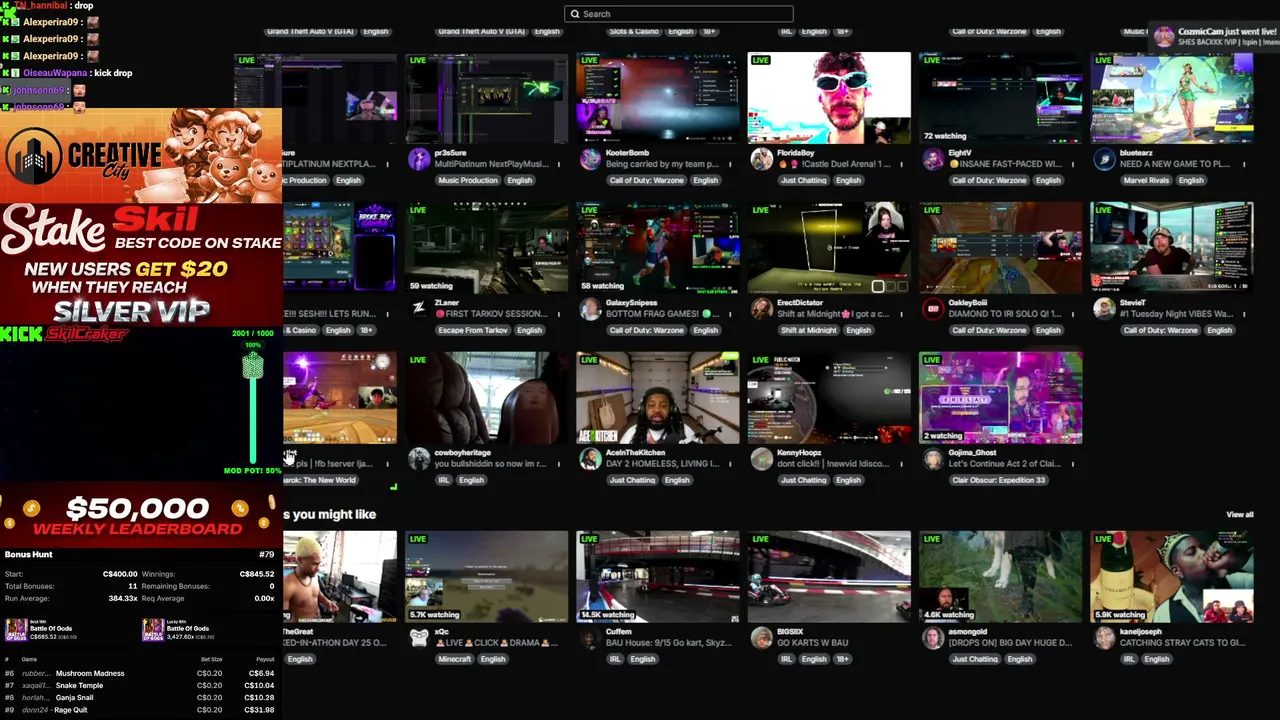Open StevieT's avatar

[x=1104, y=309]
